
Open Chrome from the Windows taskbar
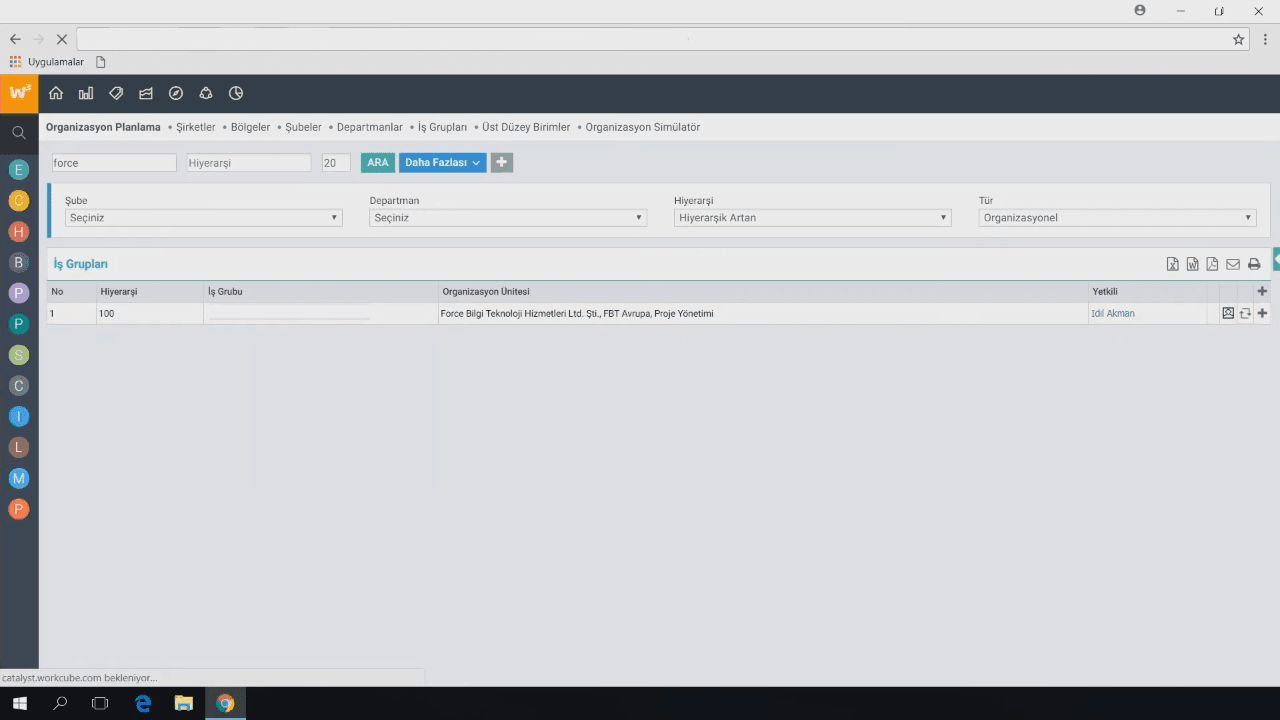pos(225,703)
